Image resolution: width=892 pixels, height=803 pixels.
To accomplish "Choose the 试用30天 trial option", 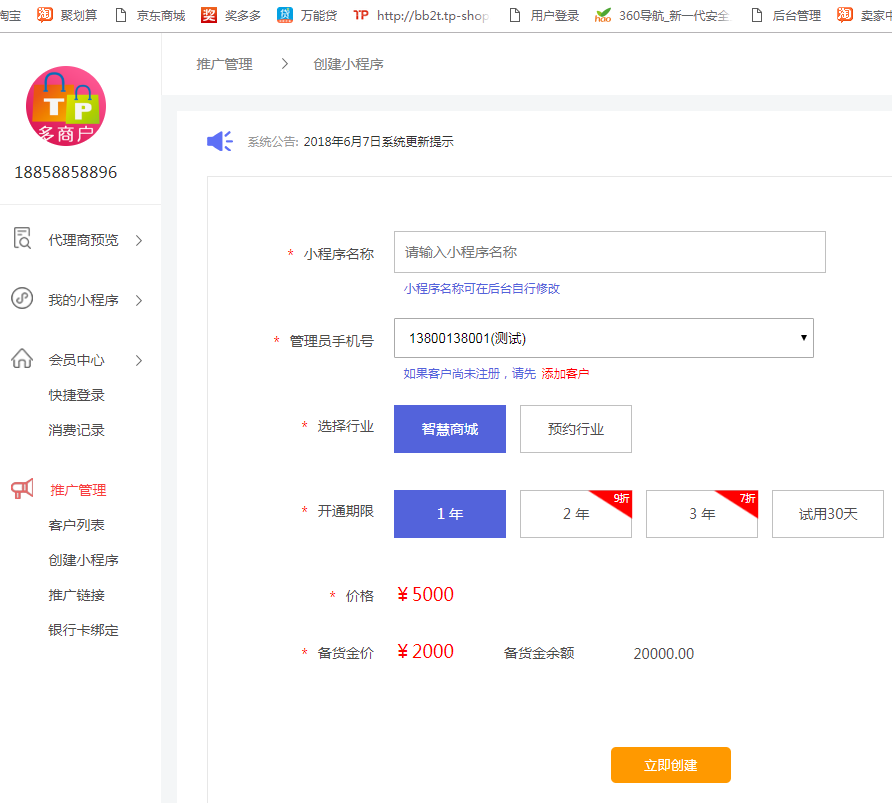I will click(828, 514).
